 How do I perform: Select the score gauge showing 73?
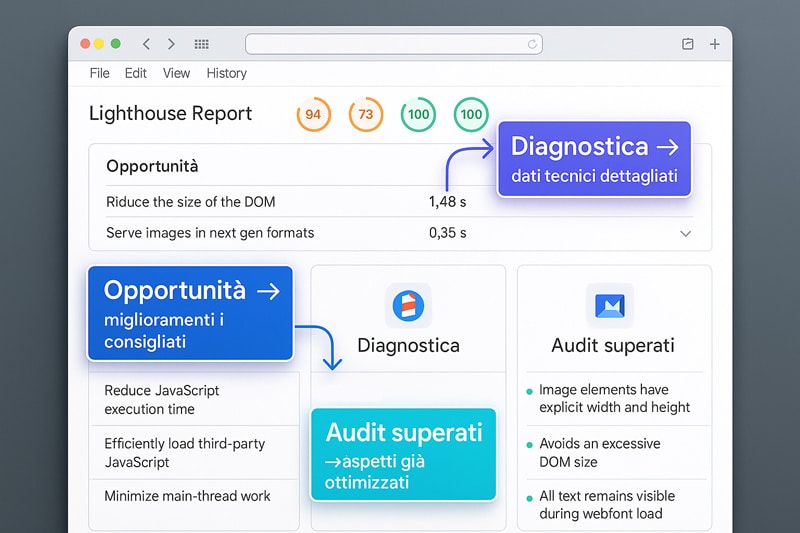(366, 114)
